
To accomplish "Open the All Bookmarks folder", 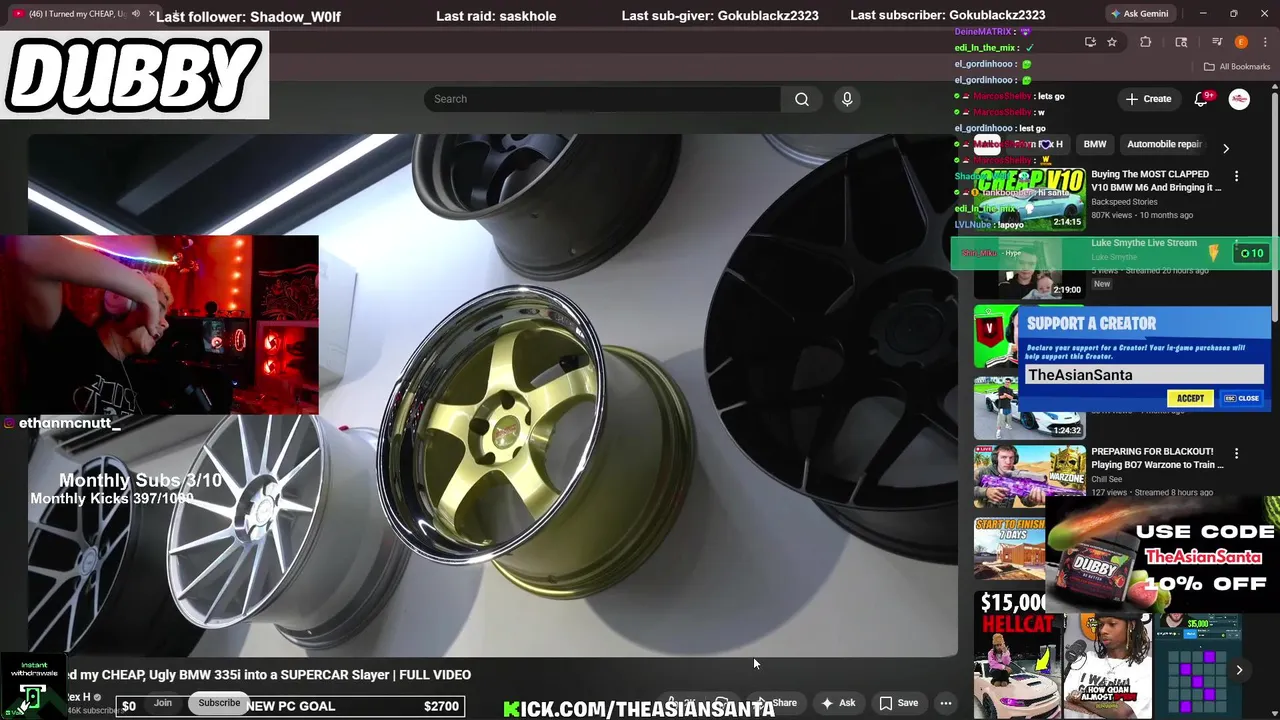I will click(1237, 67).
